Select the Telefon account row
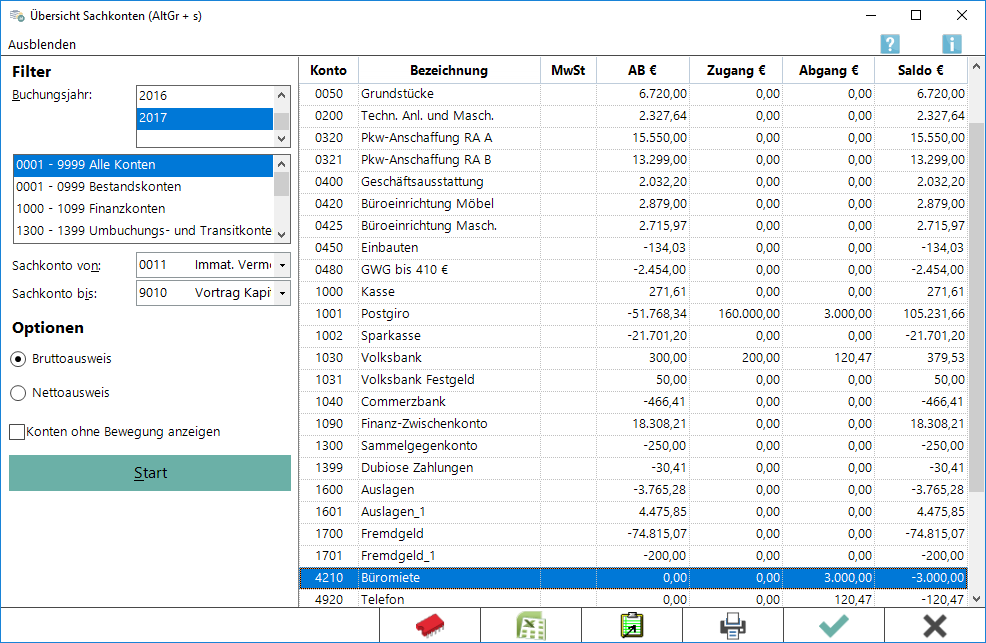This screenshot has height=643, width=986. click(633, 599)
